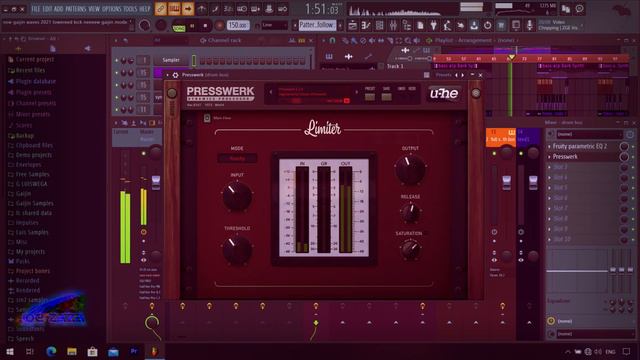Open Windows Start menu

[x=10, y=351]
